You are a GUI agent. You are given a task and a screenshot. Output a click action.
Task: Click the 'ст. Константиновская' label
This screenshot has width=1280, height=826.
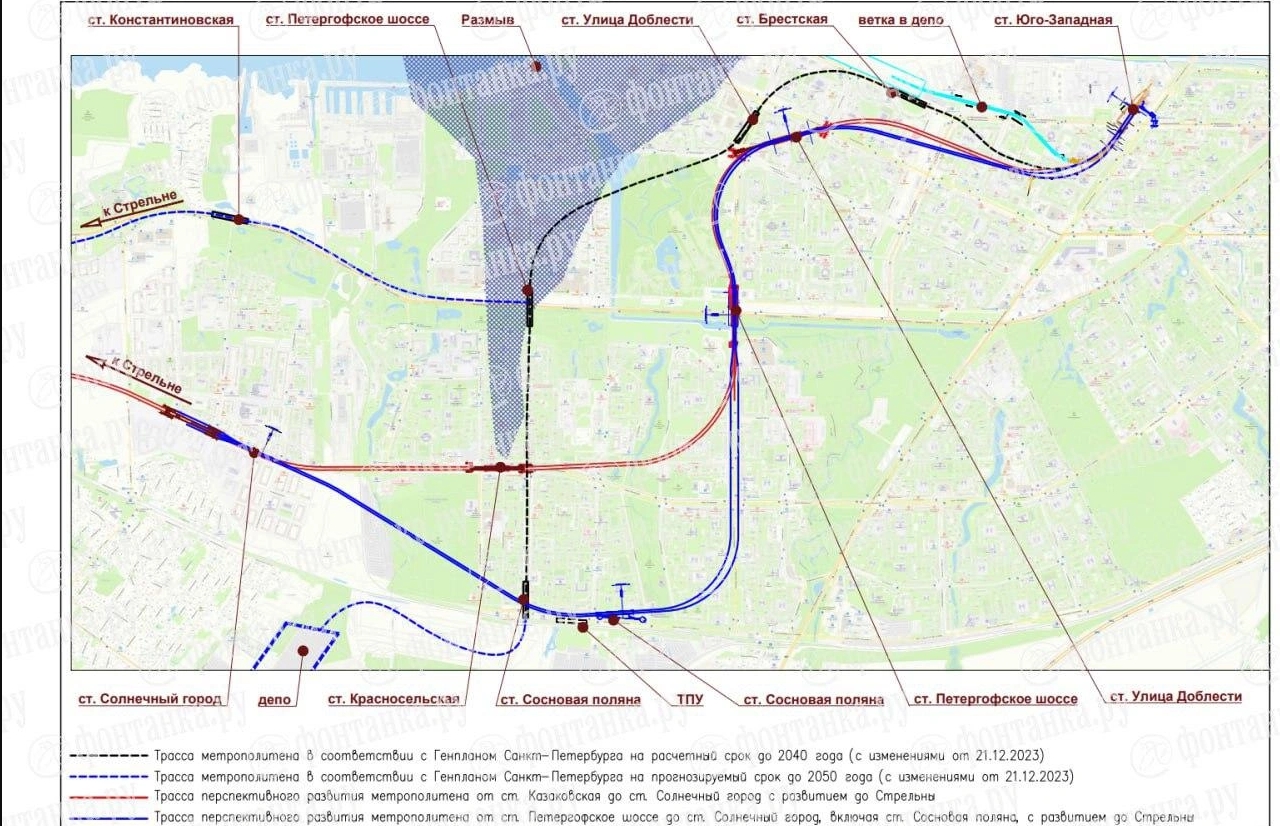[161, 20]
